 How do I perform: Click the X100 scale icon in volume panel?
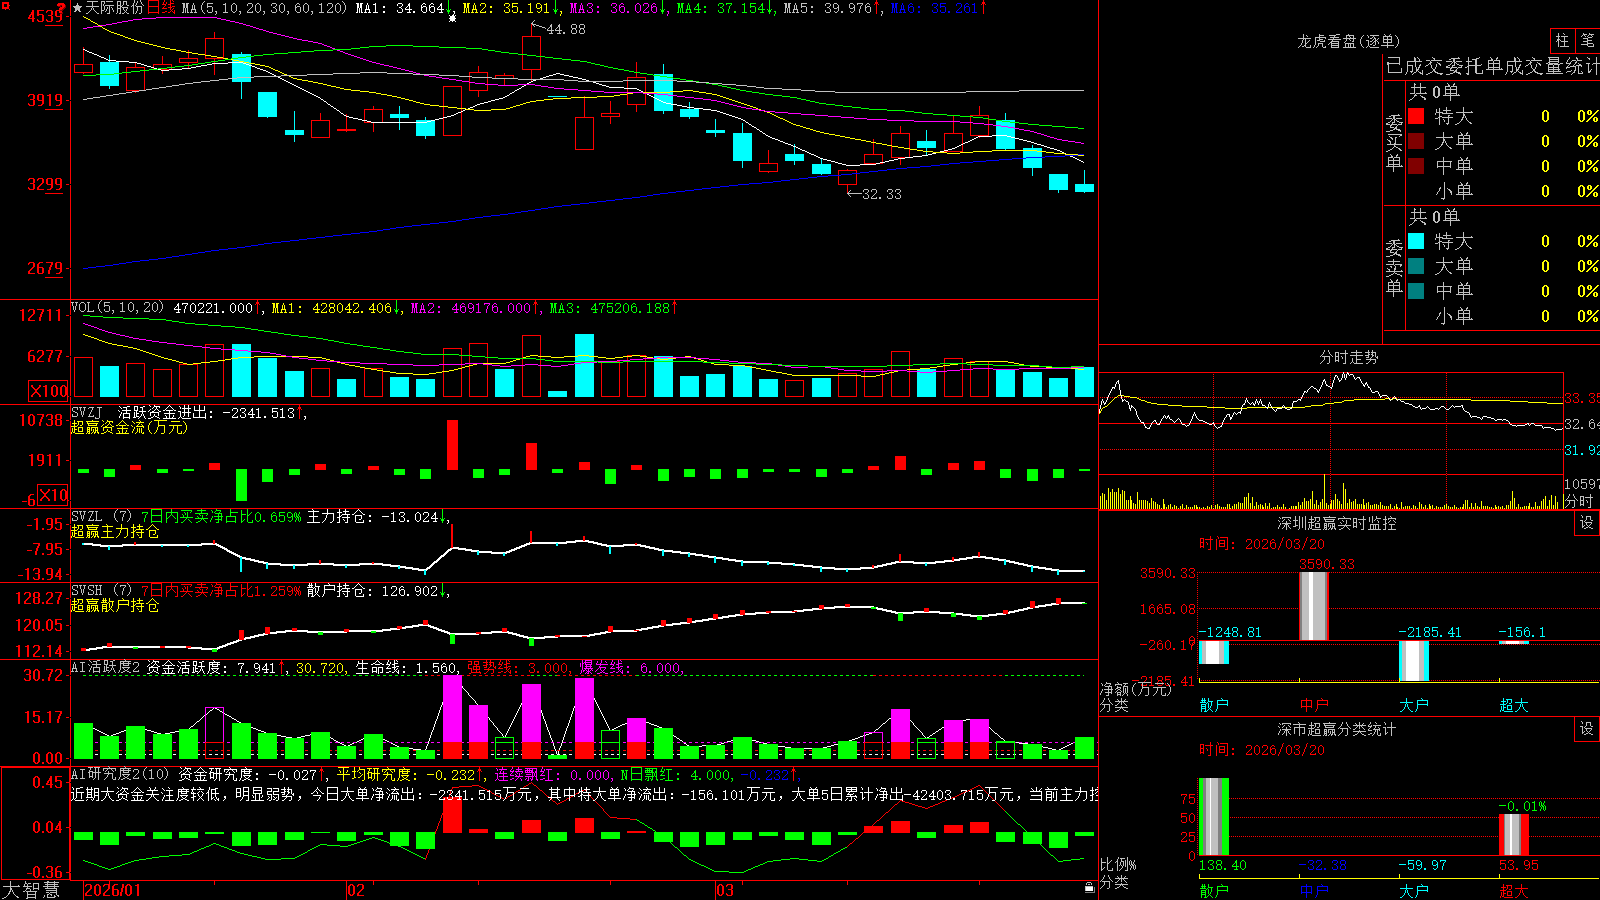[48, 391]
